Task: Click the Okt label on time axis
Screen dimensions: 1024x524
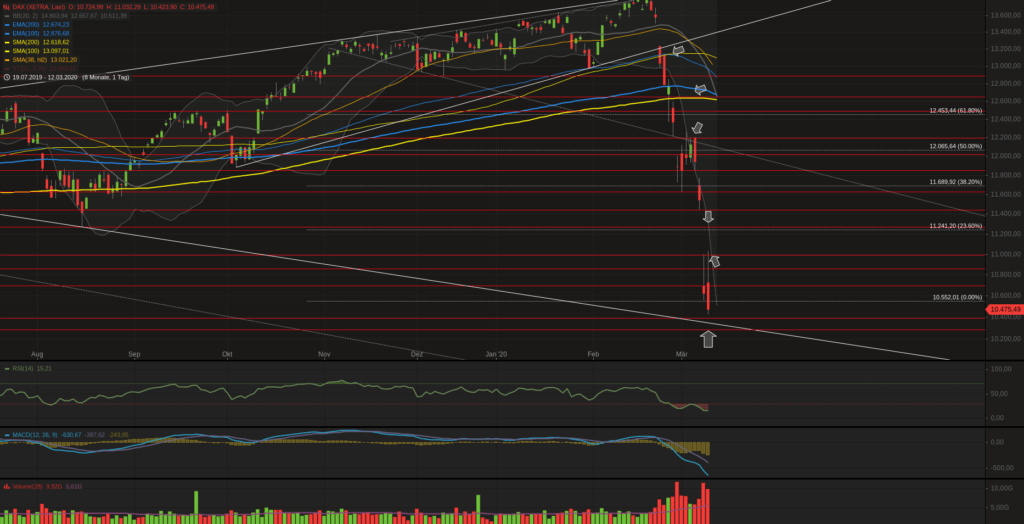Action: click(227, 354)
